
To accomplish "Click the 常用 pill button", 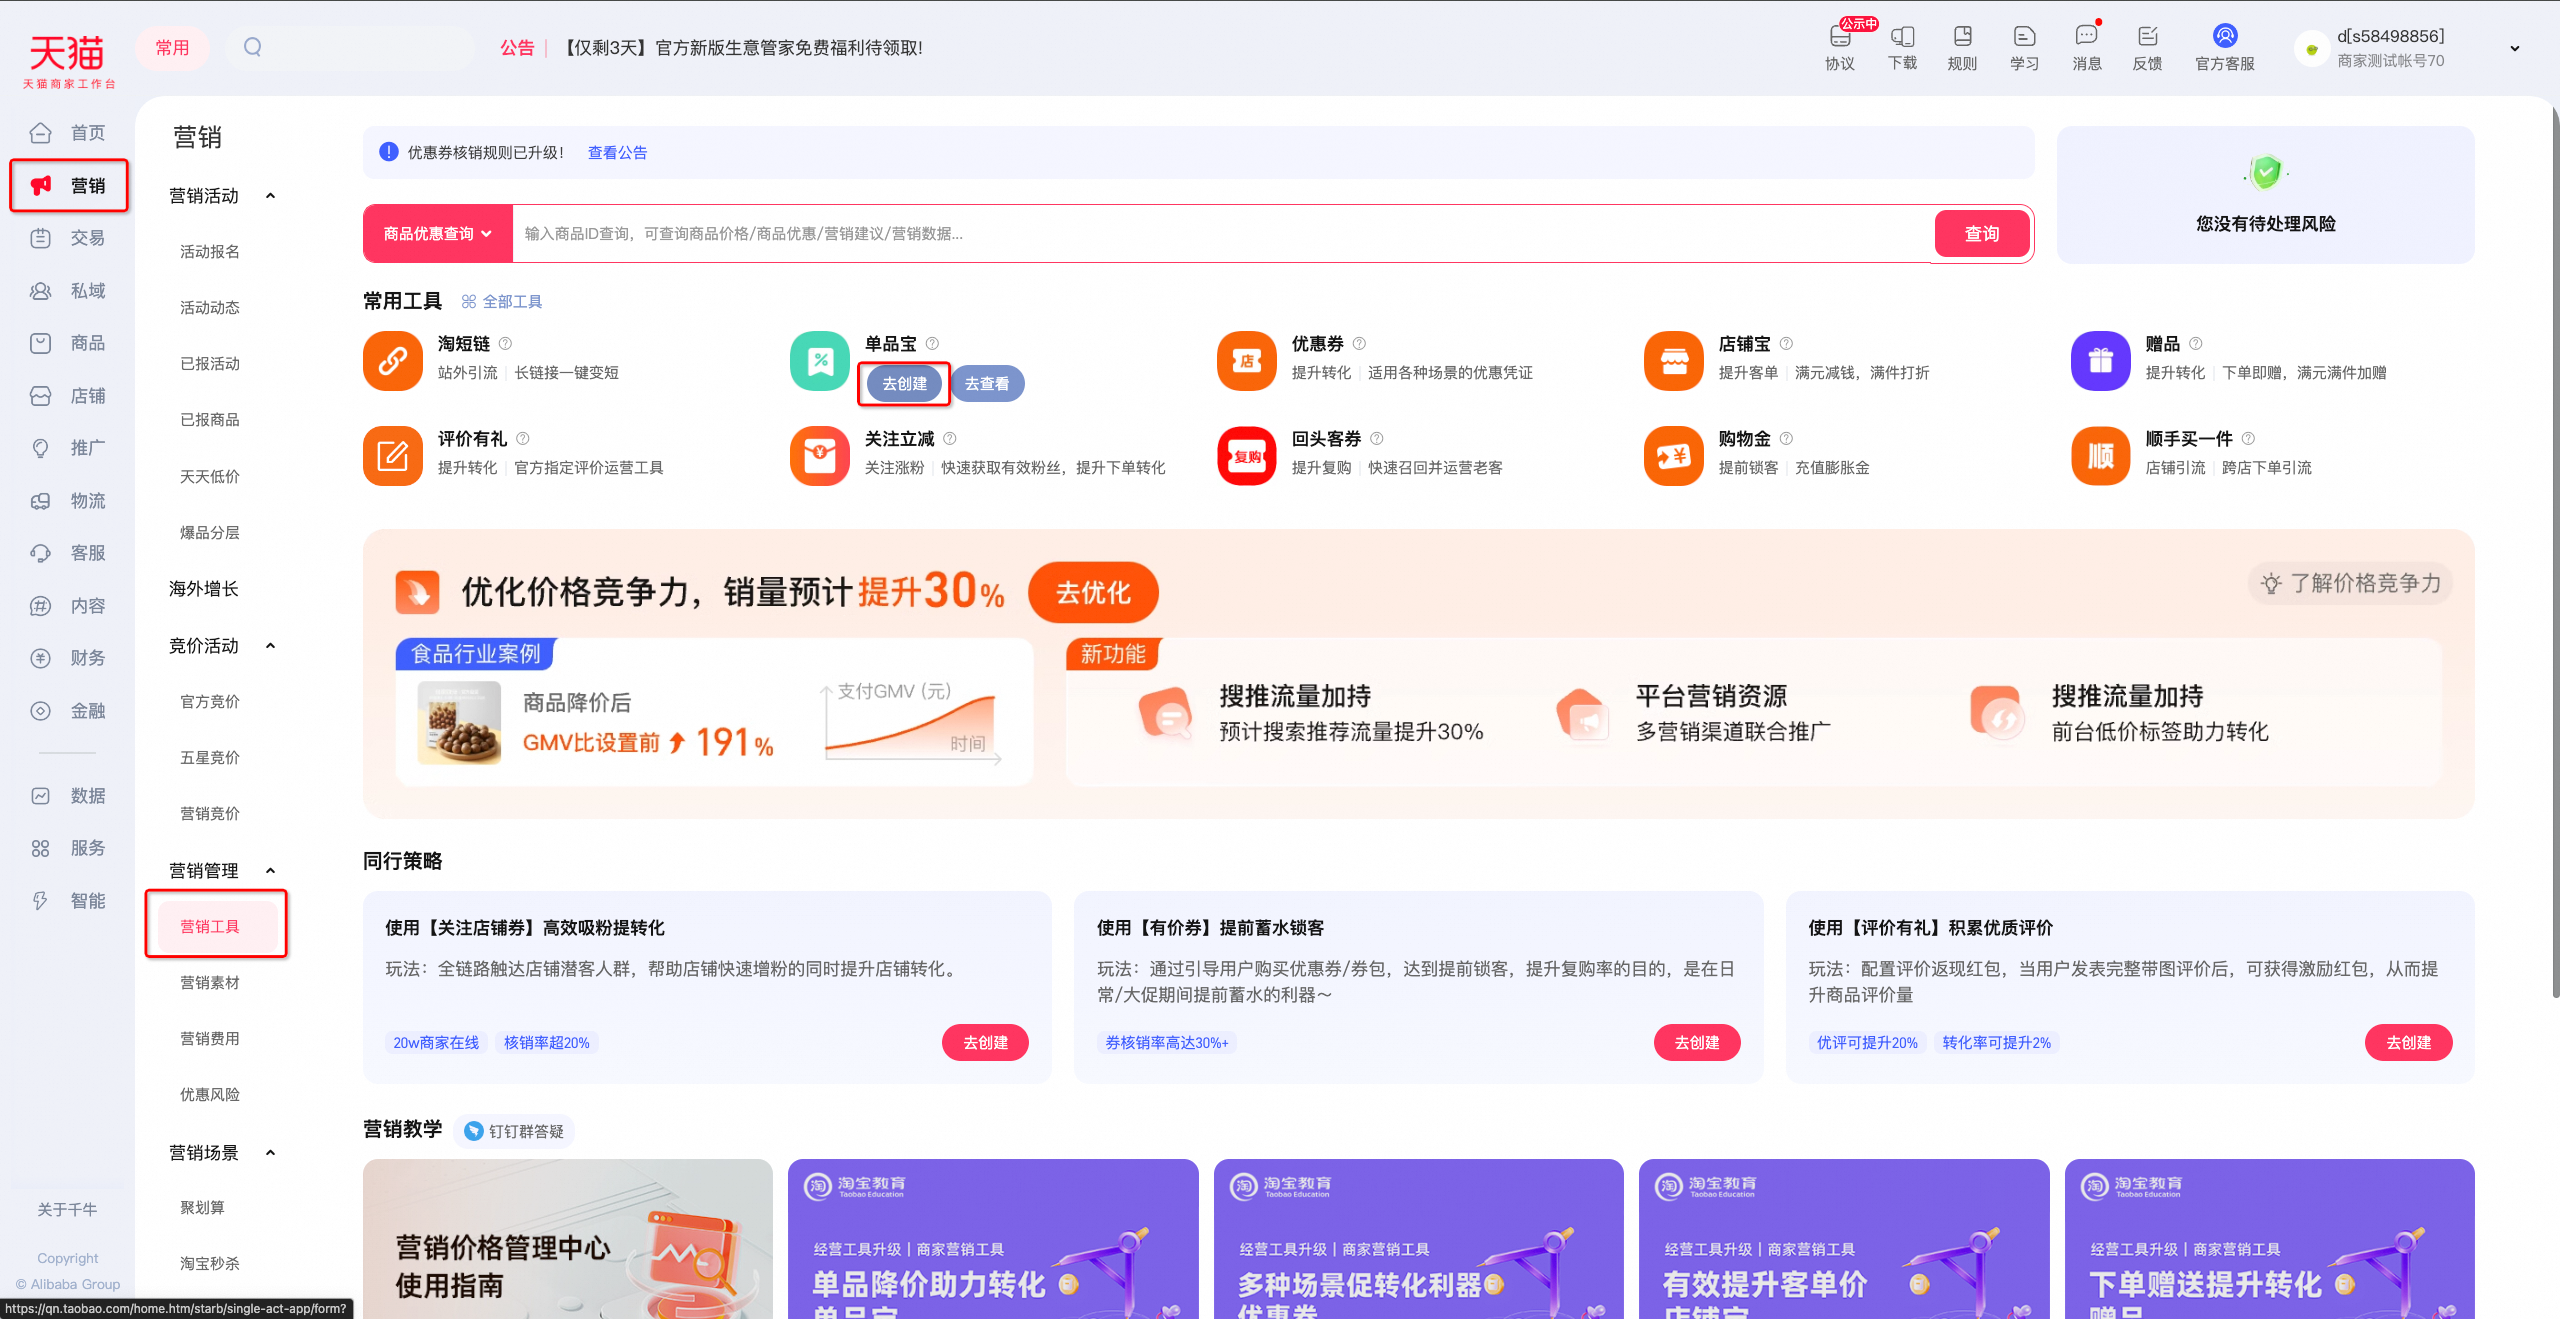I will point(172,47).
